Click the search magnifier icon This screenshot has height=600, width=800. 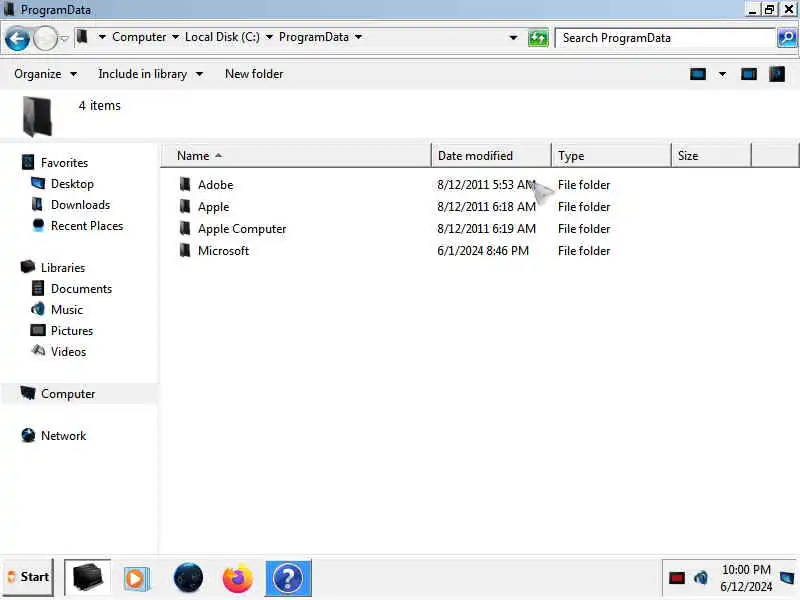pos(786,38)
